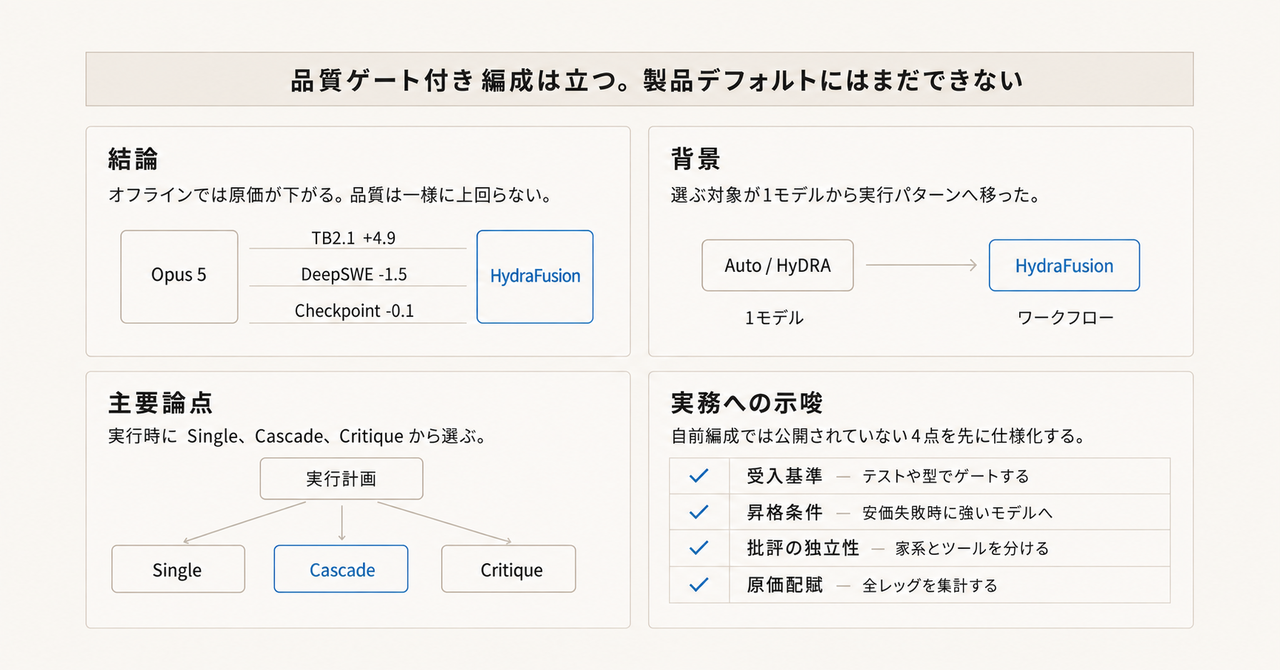Select the Single node
This screenshot has height=670, width=1280.
[x=177, y=570]
